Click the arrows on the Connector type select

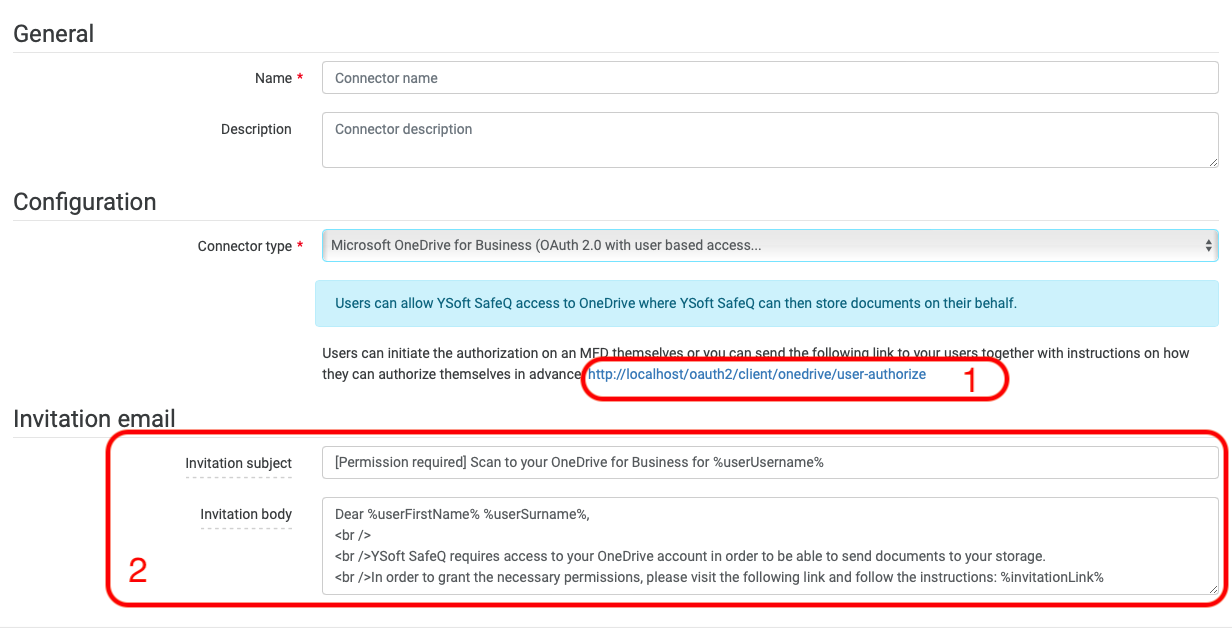(x=1208, y=245)
